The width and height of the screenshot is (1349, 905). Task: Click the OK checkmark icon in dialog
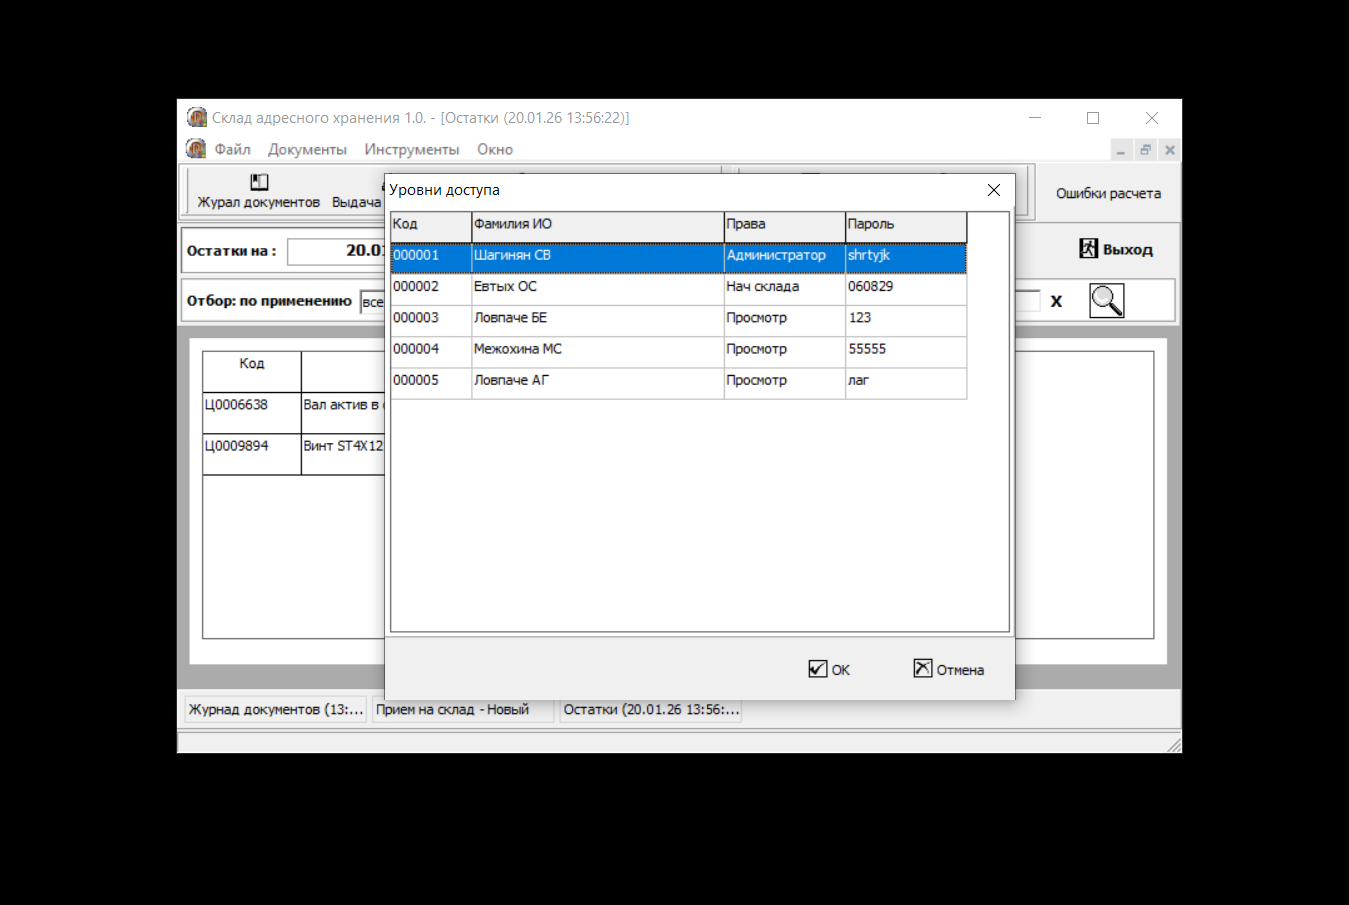[x=818, y=668]
